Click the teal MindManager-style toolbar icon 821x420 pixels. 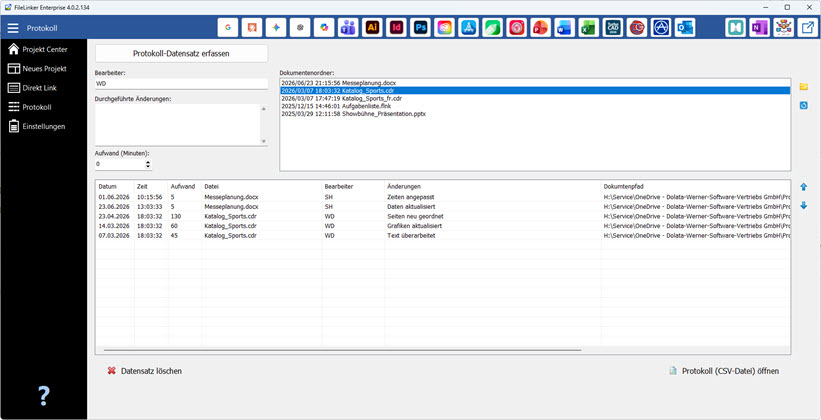click(x=736, y=28)
